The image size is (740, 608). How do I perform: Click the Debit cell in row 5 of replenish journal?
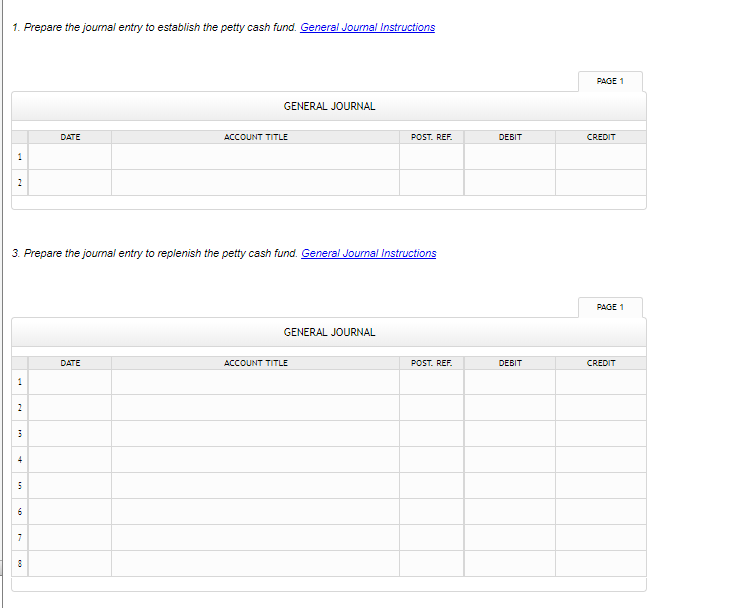[x=510, y=486]
